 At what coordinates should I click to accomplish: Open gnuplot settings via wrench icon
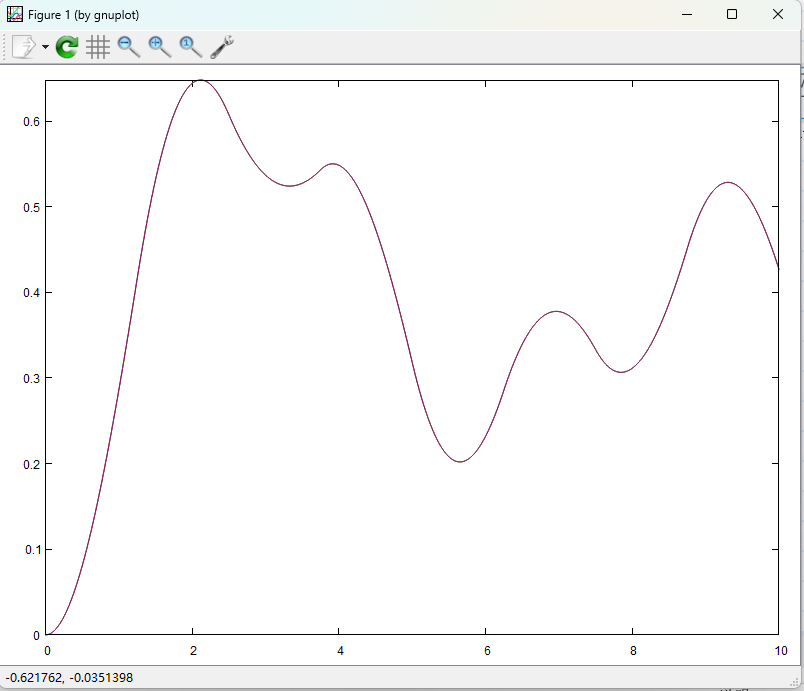[222, 46]
